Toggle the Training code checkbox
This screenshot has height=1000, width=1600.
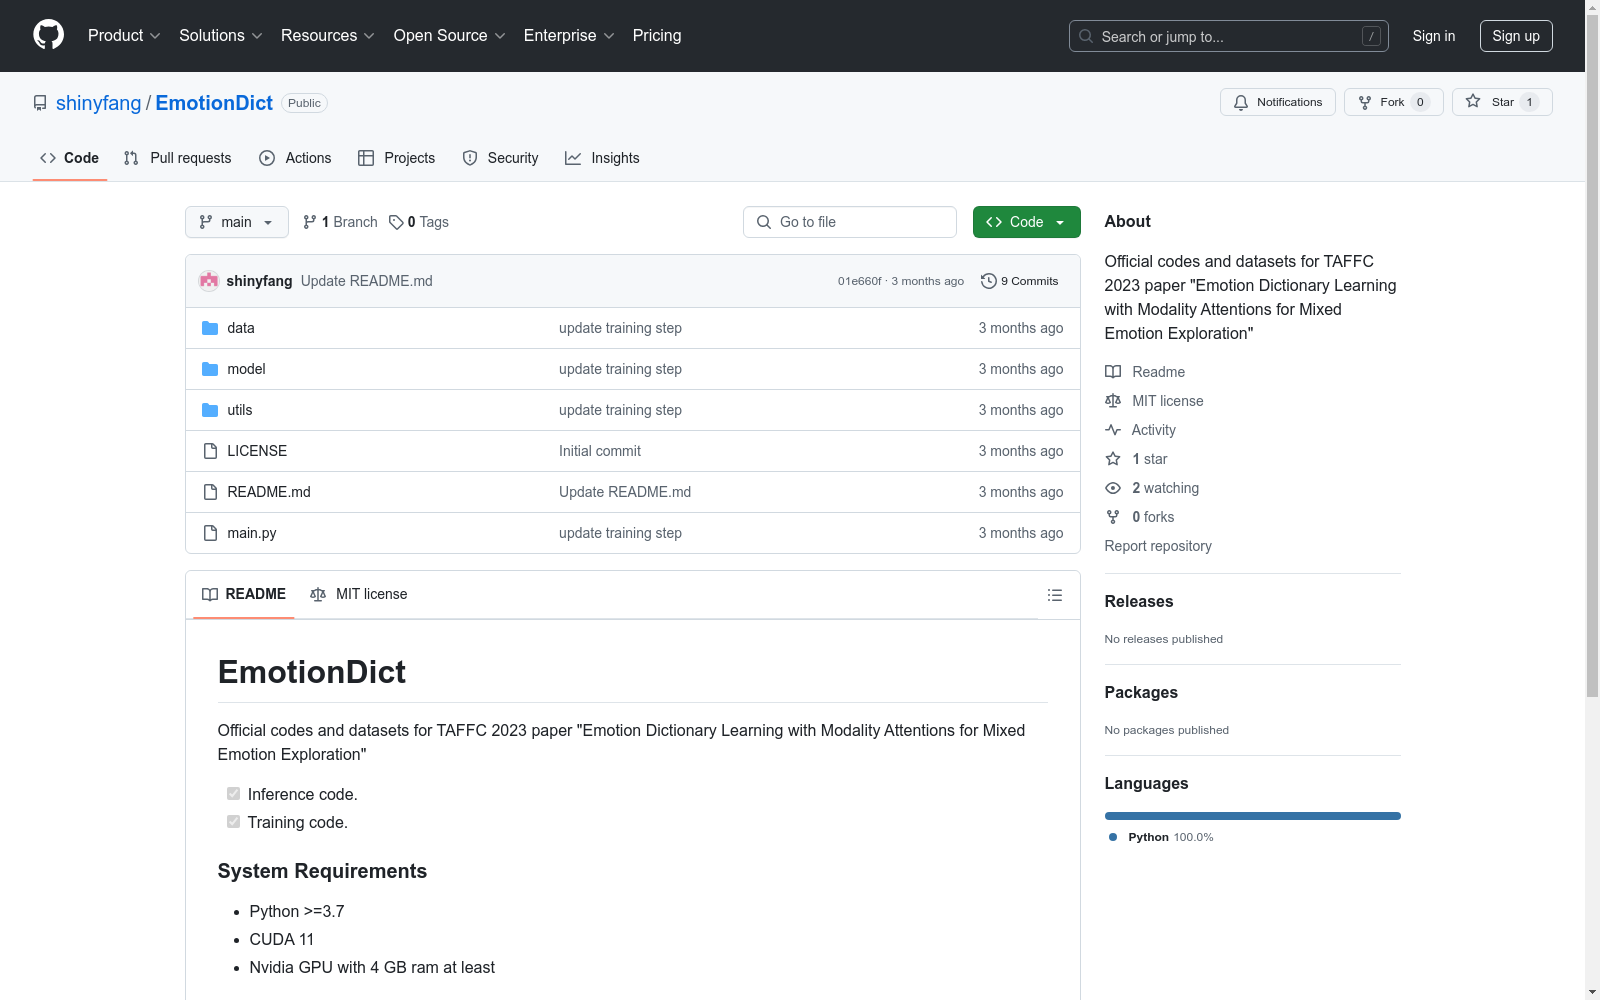(x=233, y=822)
